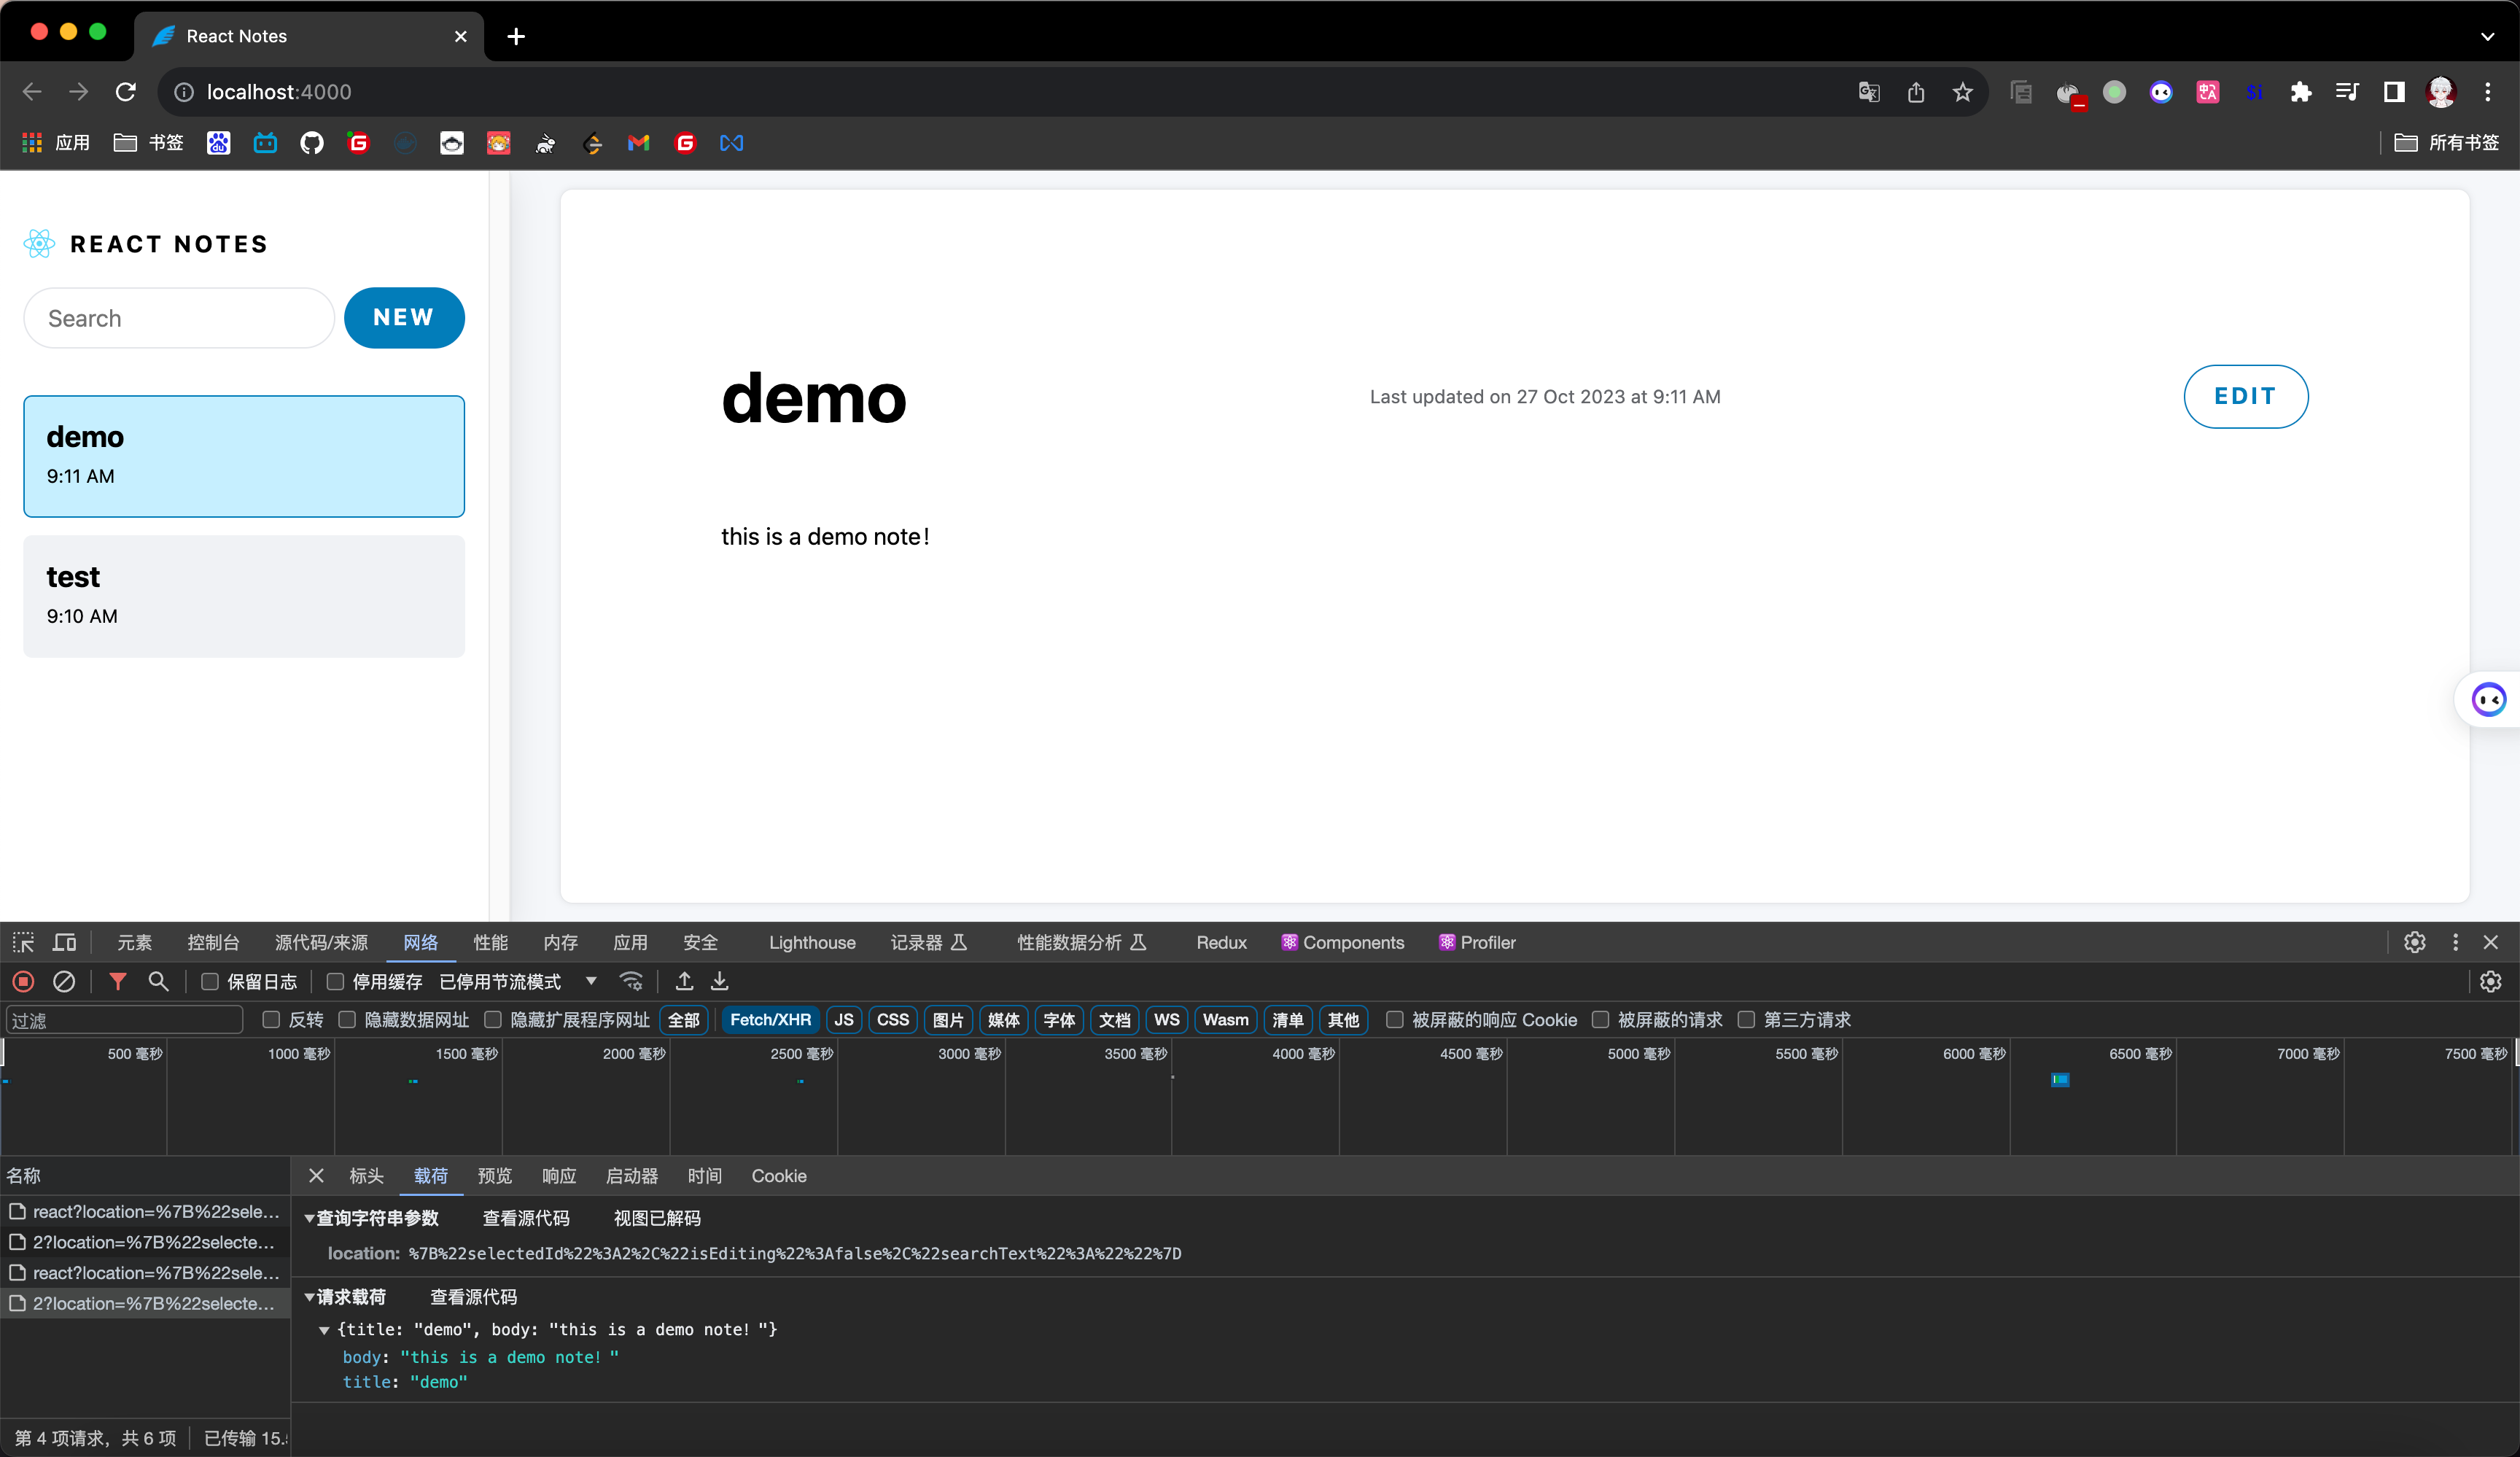Open network search with the magnifier icon
Image resolution: width=2520 pixels, height=1457 pixels.
pyautogui.click(x=158, y=982)
